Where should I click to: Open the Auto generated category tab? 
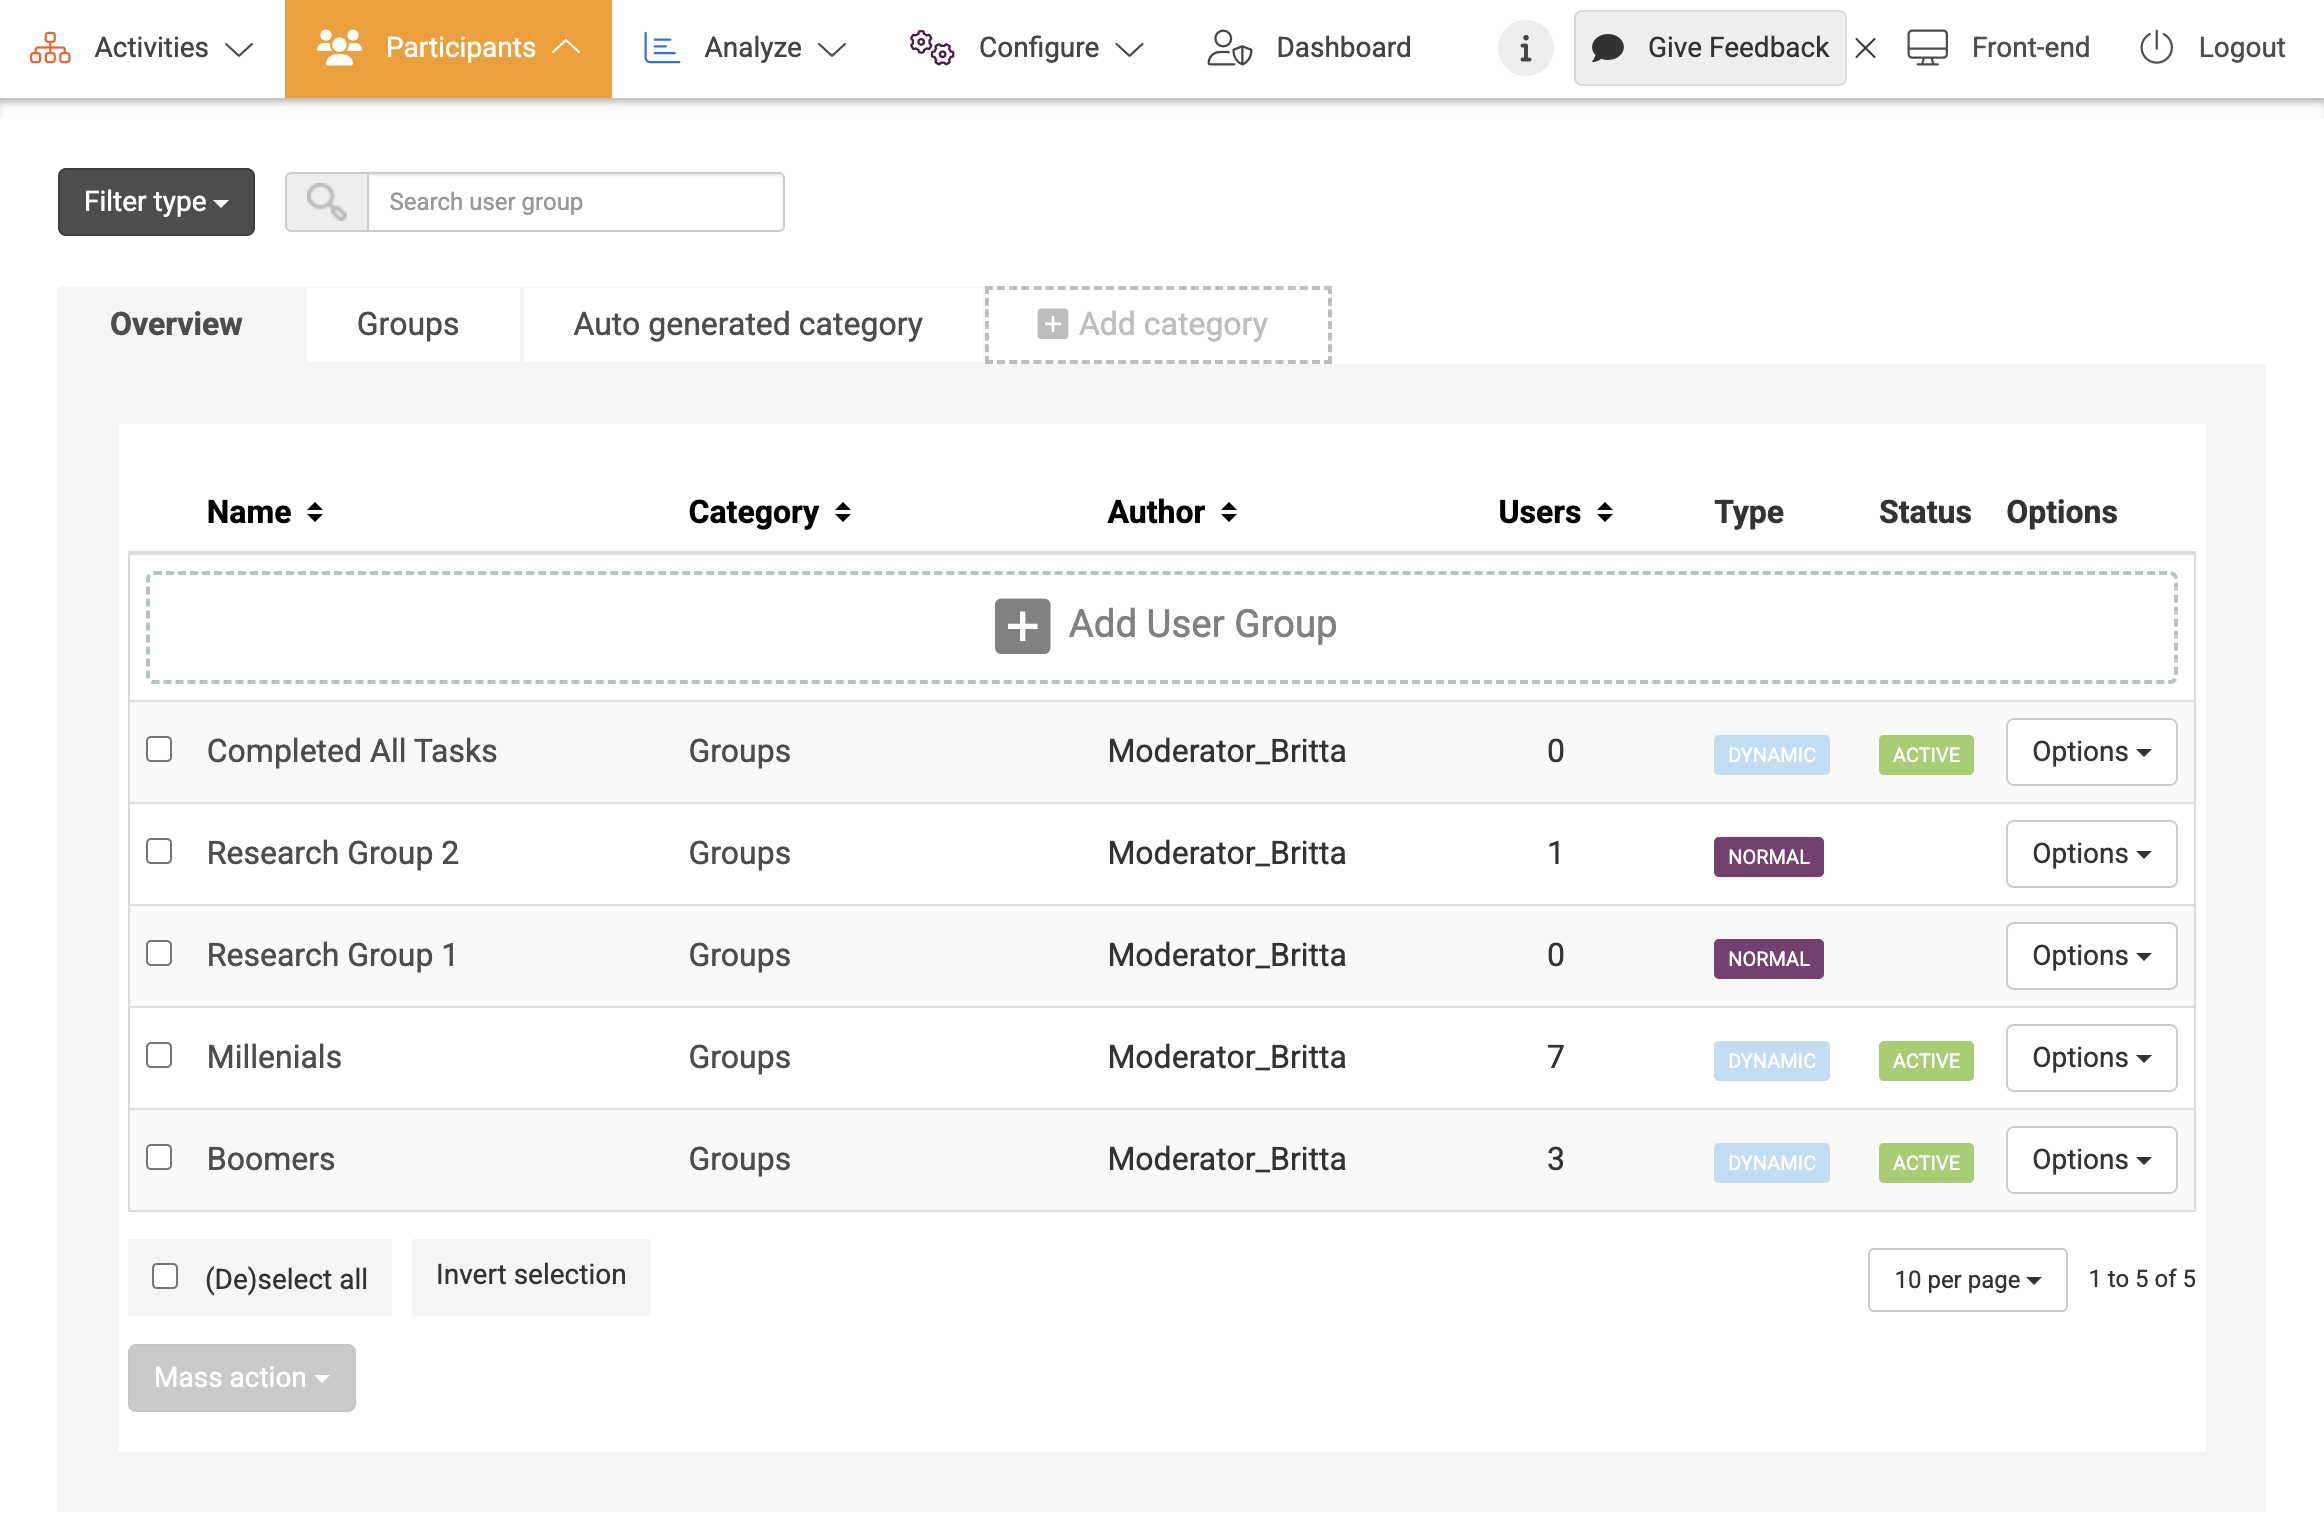click(x=747, y=324)
